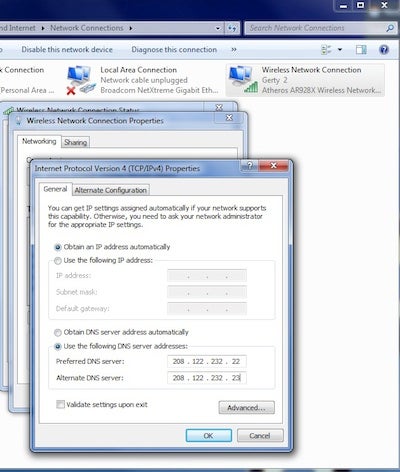Click the change view icon
The width and height of the screenshot is (400, 472).
tap(326, 50)
